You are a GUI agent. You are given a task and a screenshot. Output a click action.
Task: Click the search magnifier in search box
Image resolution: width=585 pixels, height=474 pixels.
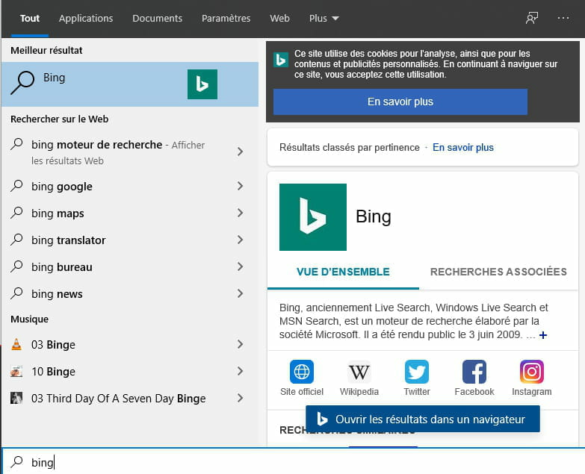(17, 462)
